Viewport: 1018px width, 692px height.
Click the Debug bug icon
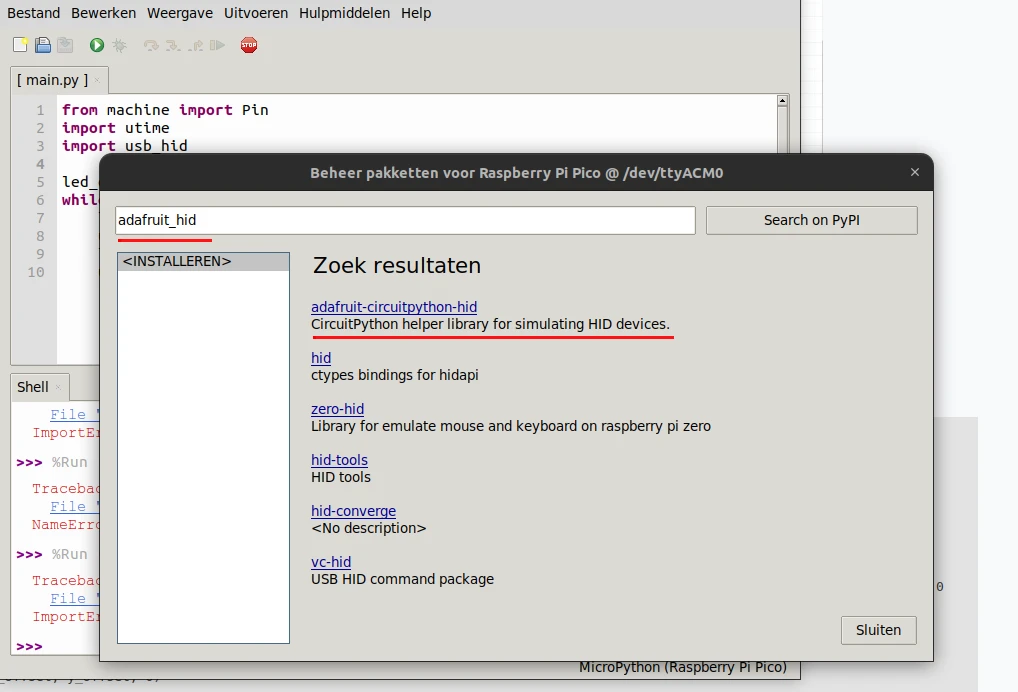click(120, 45)
